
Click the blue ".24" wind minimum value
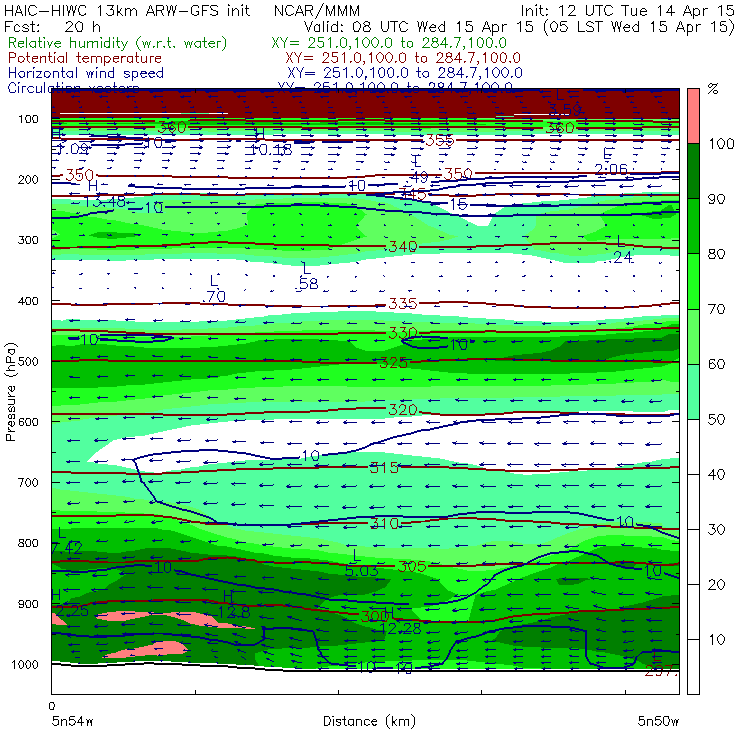(x=620, y=257)
